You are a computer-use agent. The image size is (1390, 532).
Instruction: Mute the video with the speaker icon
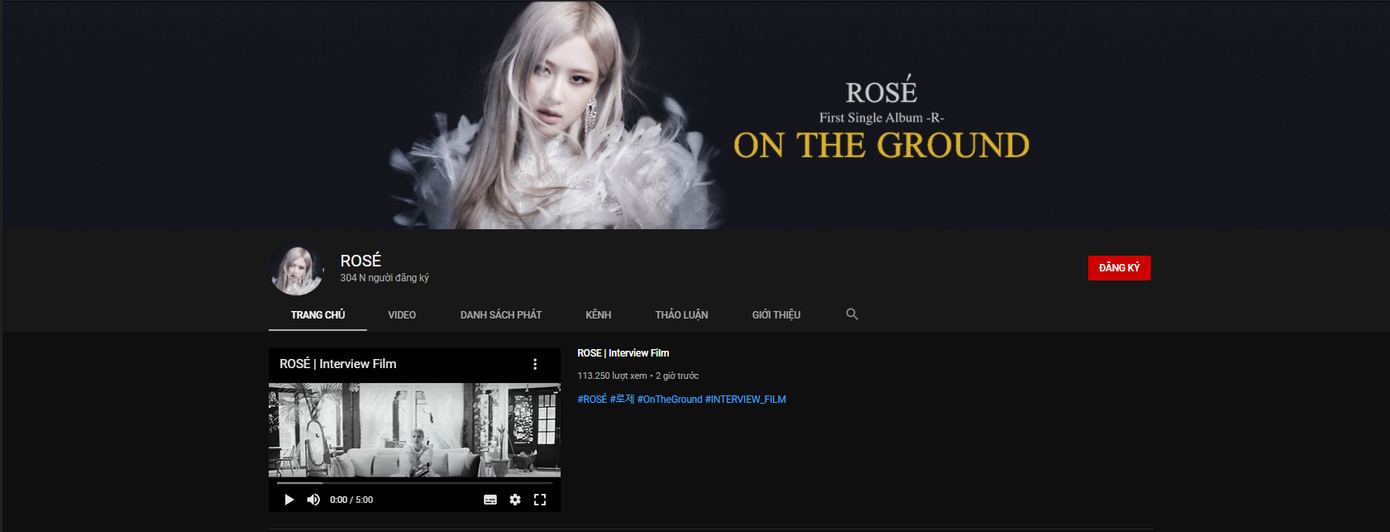[x=314, y=499]
